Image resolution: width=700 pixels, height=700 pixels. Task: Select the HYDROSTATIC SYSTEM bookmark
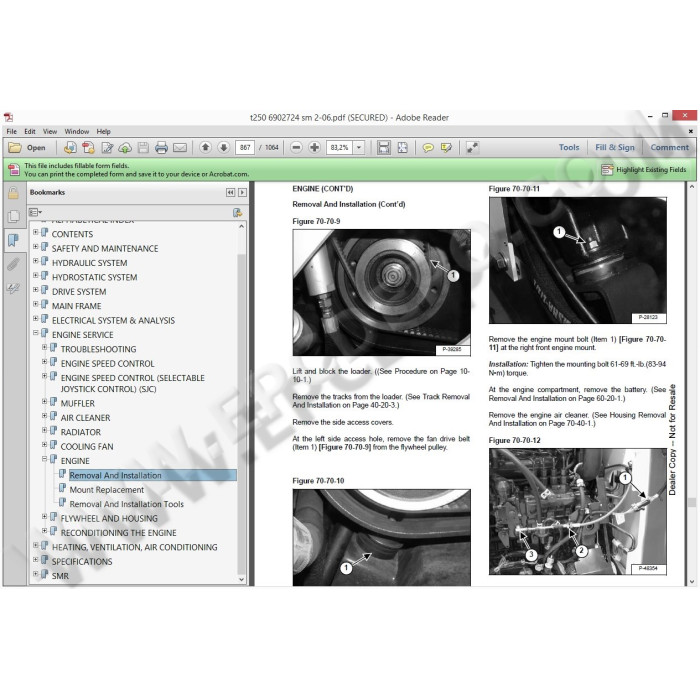[95, 277]
